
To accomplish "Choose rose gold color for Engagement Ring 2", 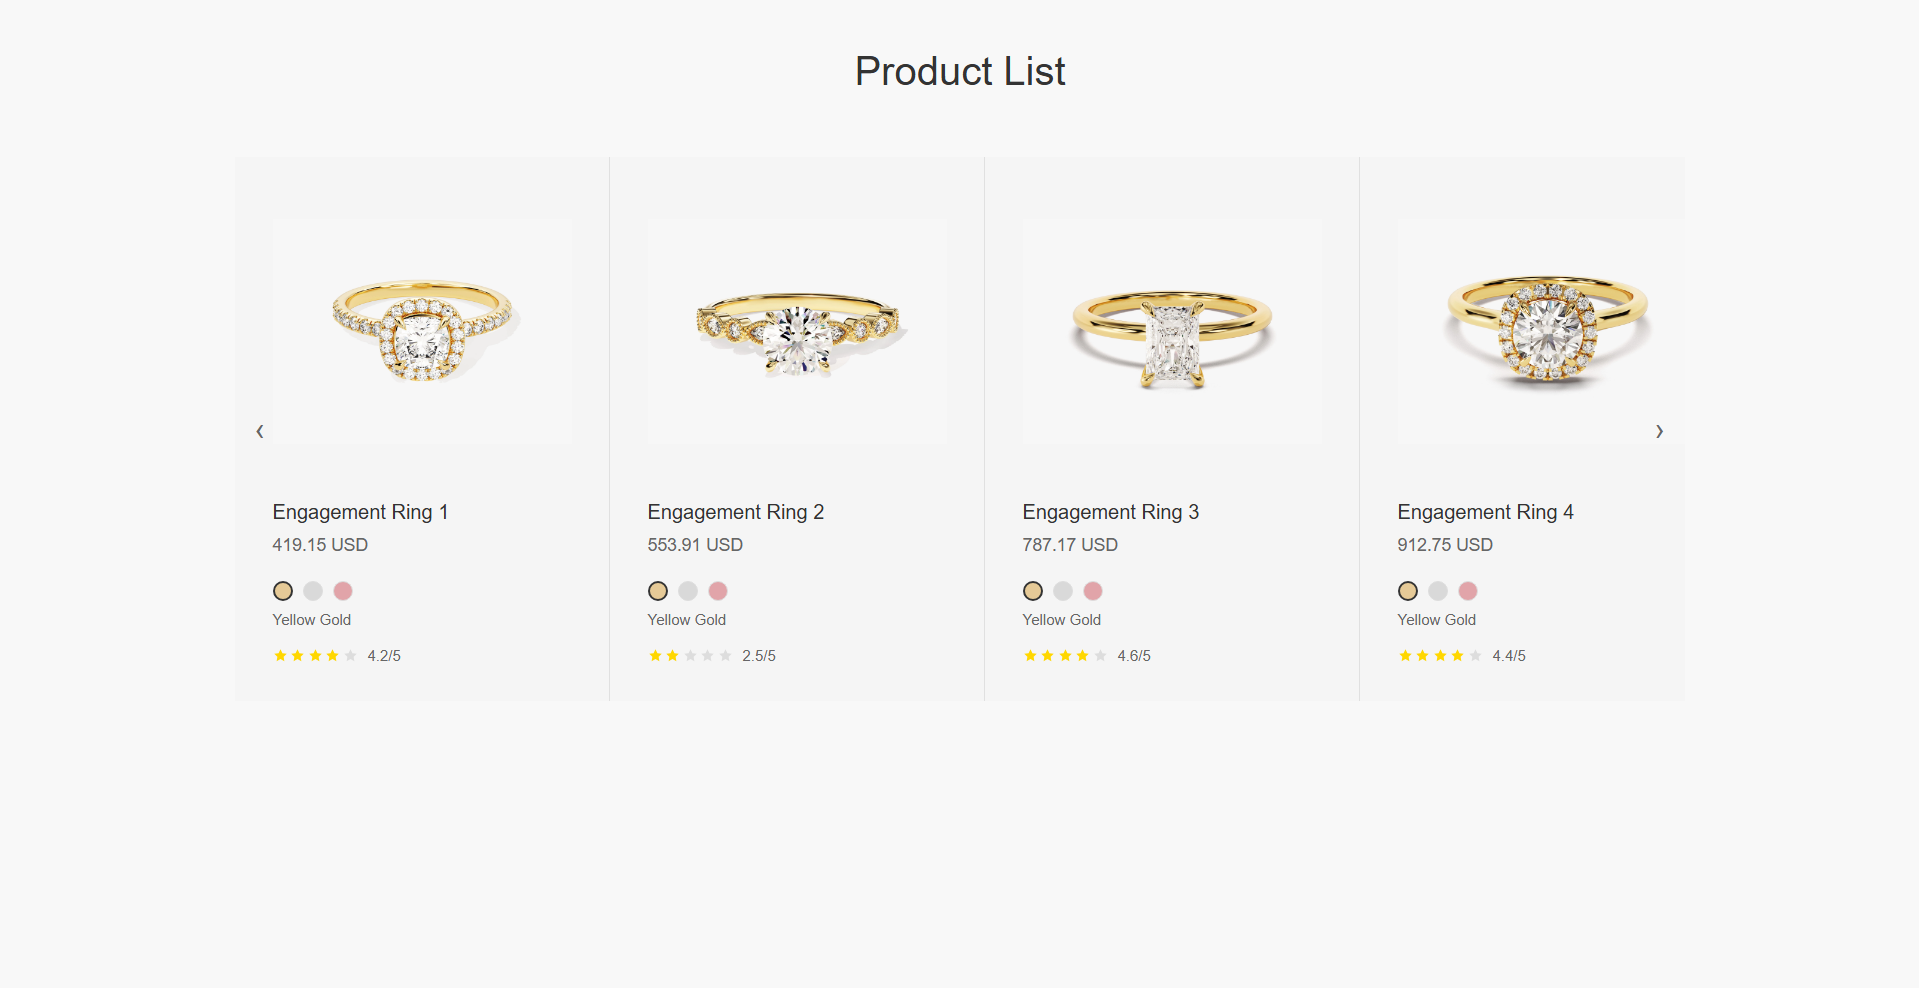I will click(718, 591).
